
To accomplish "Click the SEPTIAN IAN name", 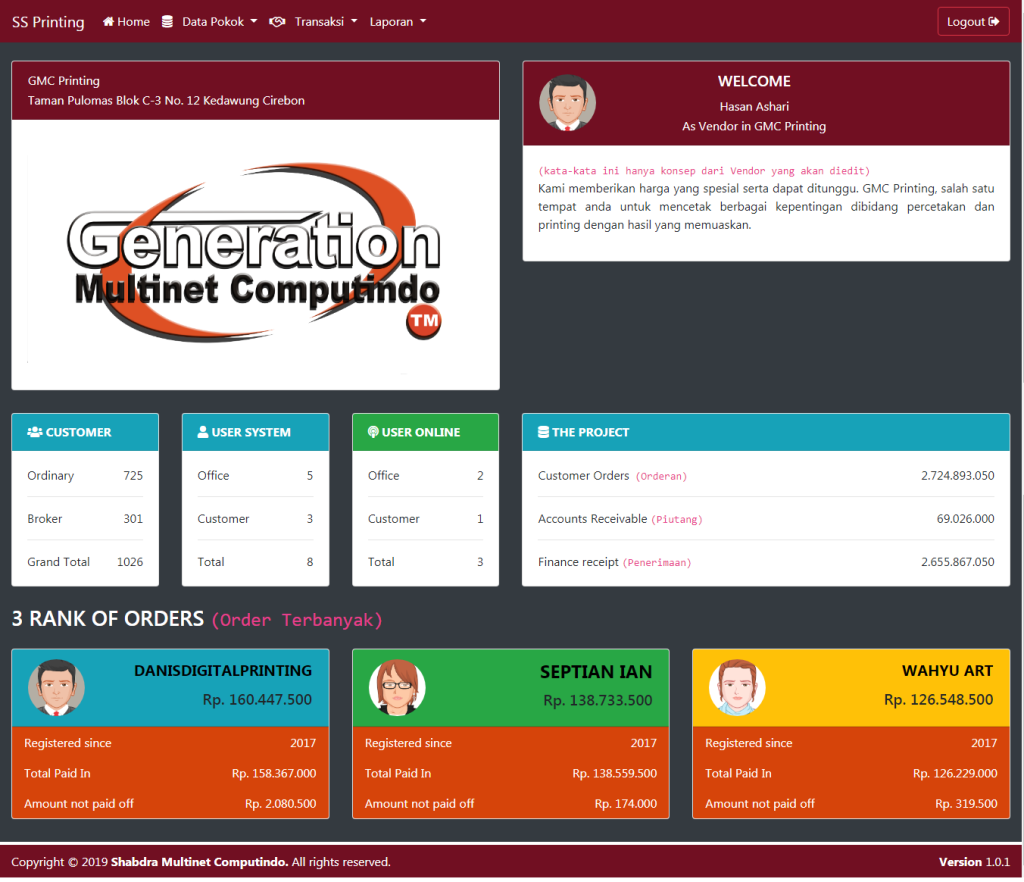I will point(596,672).
